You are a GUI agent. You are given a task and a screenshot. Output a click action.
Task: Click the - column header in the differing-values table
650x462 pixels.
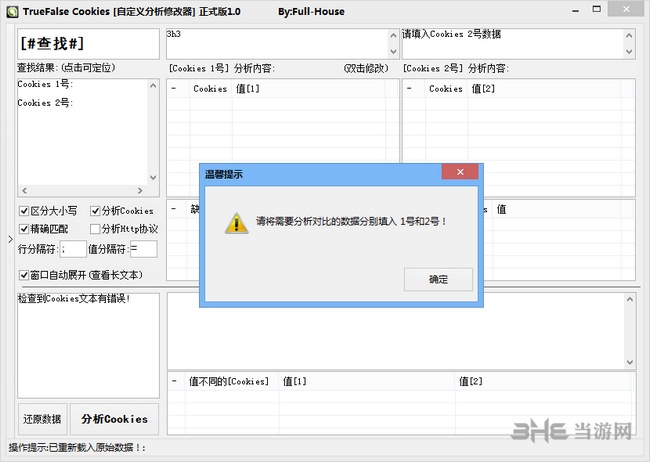[x=177, y=381]
